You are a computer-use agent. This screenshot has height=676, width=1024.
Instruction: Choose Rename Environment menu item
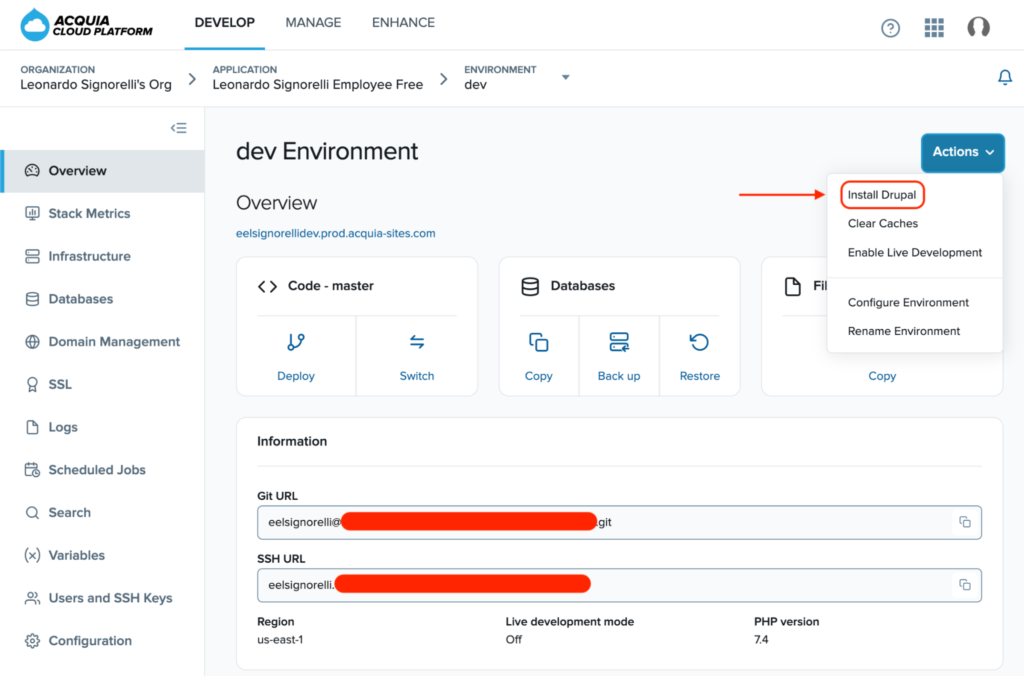(904, 331)
